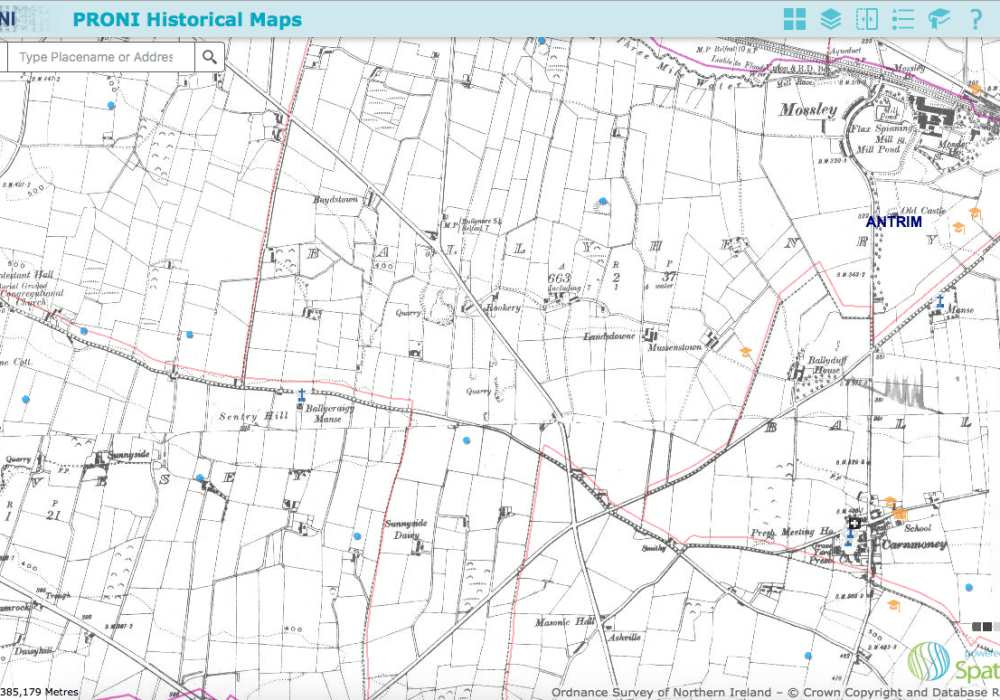Open the map layers stack icon
The width and height of the screenshot is (1000, 700).
[x=830, y=19]
